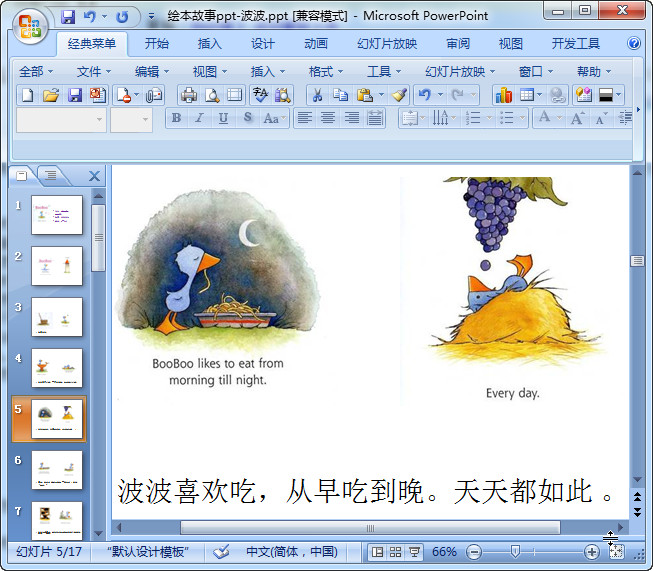Click the Copy icon
The height and width of the screenshot is (571, 653).
pos(340,95)
